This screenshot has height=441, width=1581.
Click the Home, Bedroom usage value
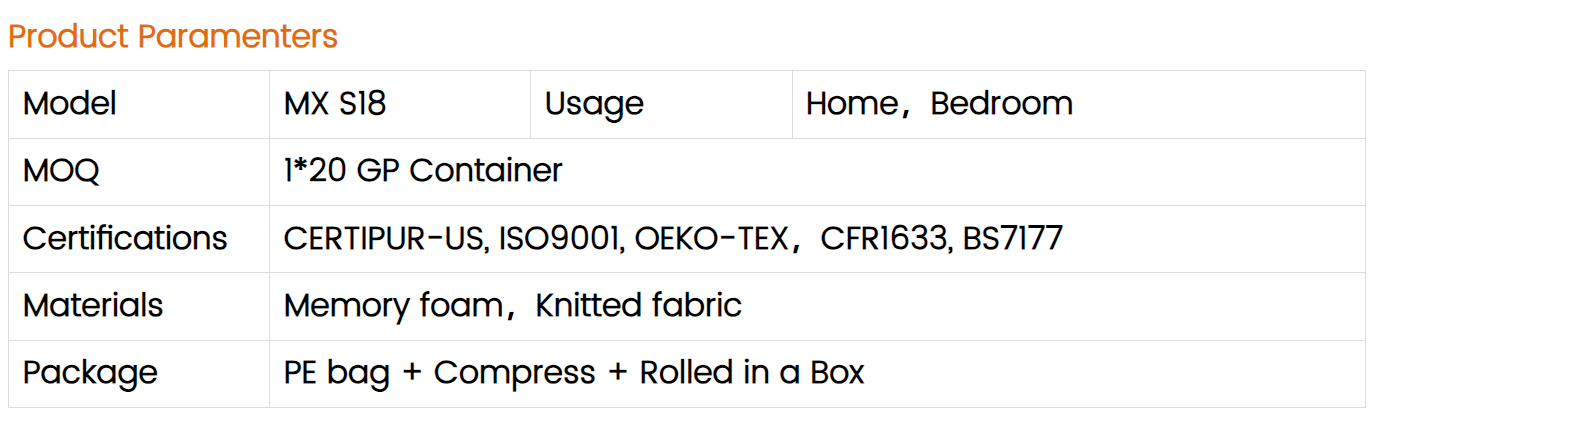pyautogui.click(x=939, y=103)
